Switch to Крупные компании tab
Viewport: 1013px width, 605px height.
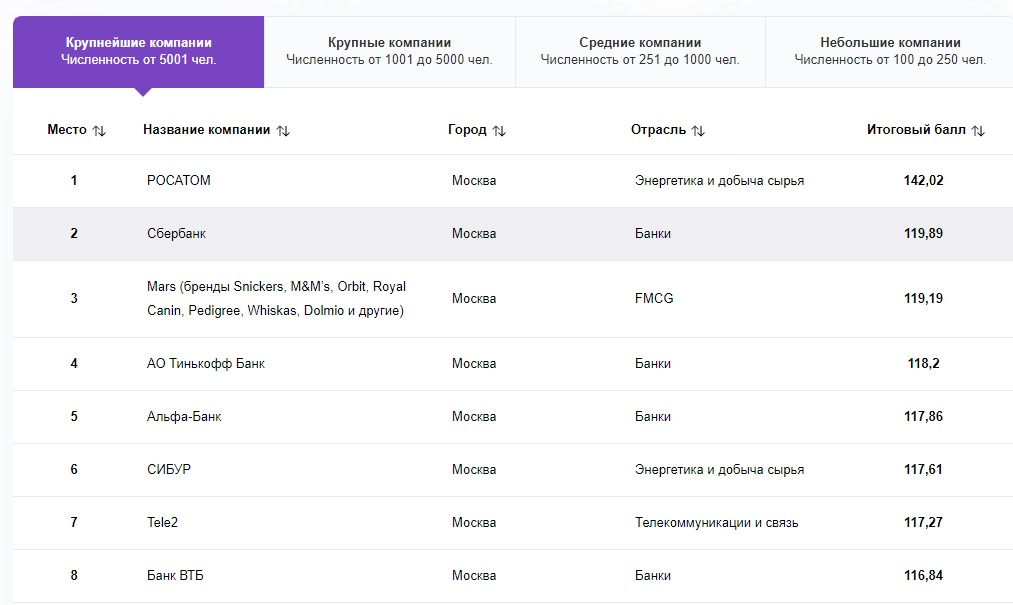click(x=389, y=51)
